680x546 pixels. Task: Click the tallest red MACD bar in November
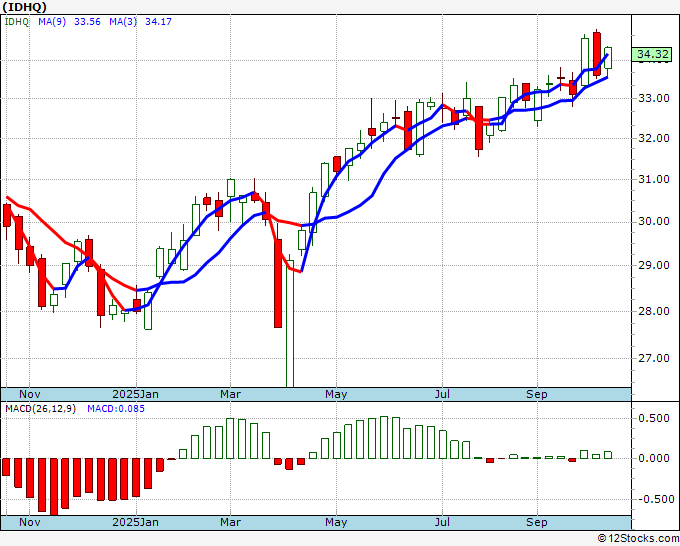click(54, 487)
